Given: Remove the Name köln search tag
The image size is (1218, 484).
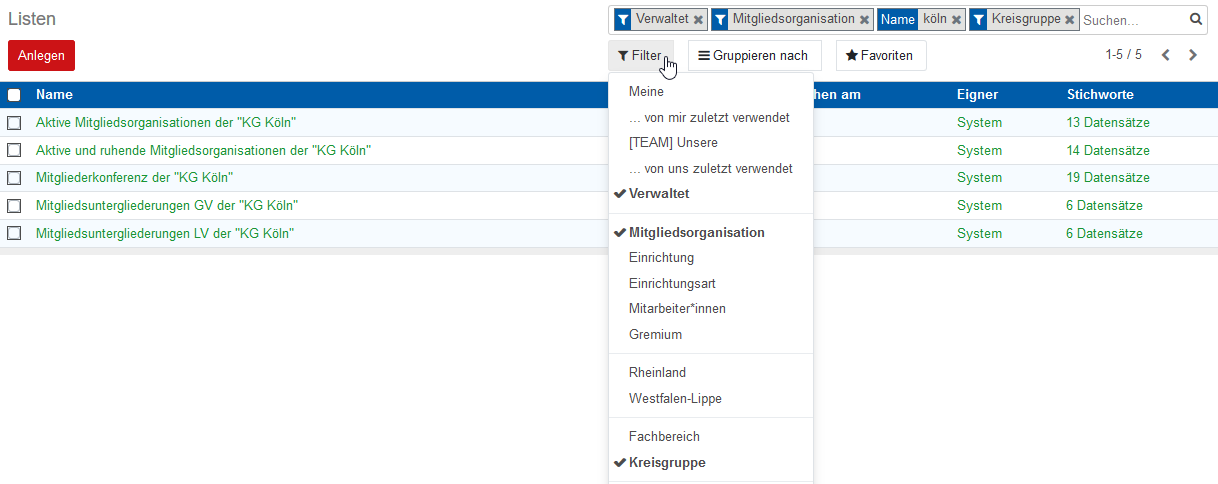Looking at the screenshot, I should point(956,20).
